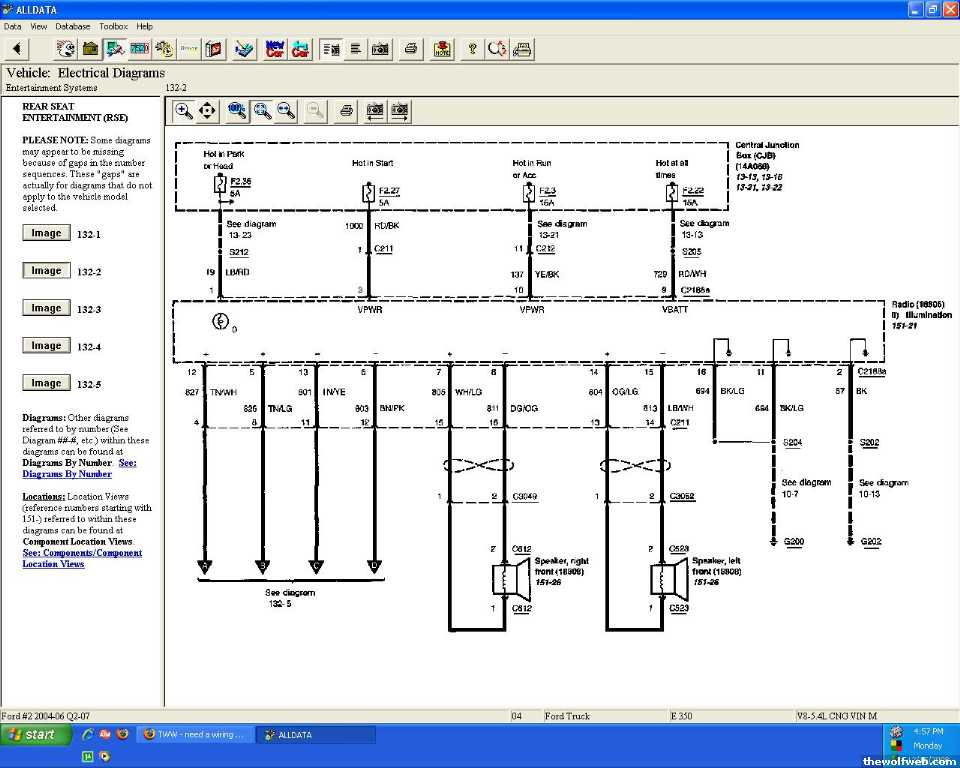Click the question mark help icon

(x=472, y=48)
